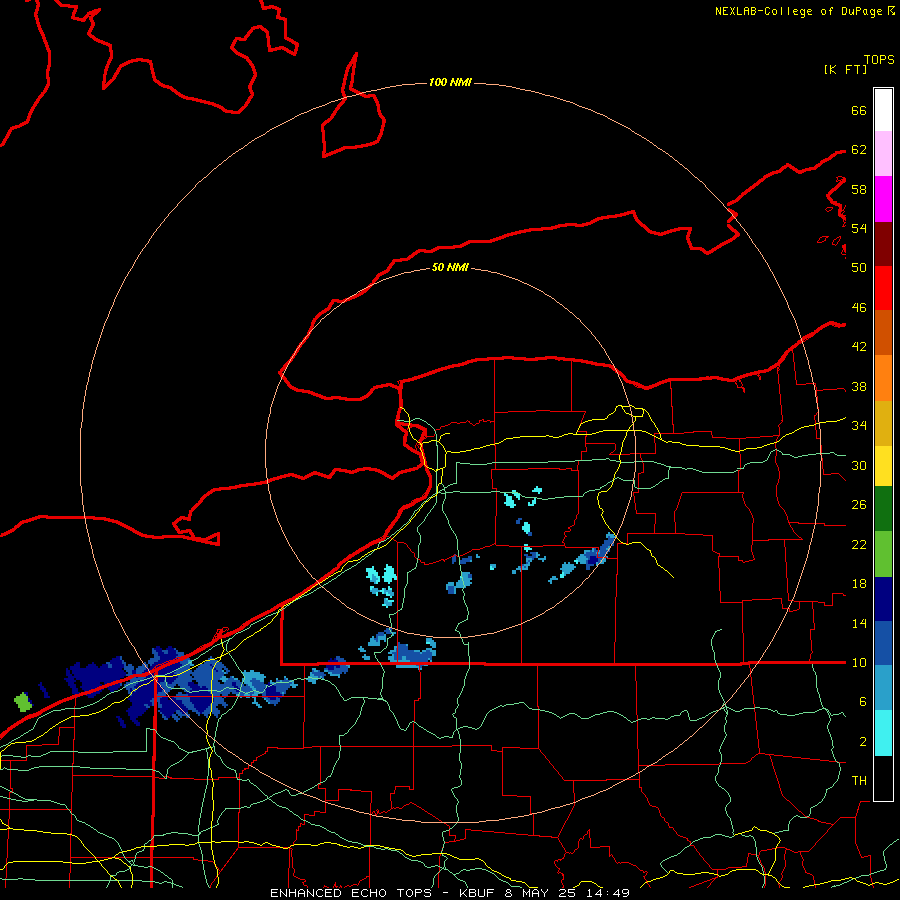Click the '100 NMI' range ring label
The image size is (900, 900).
[x=450, y=83]
